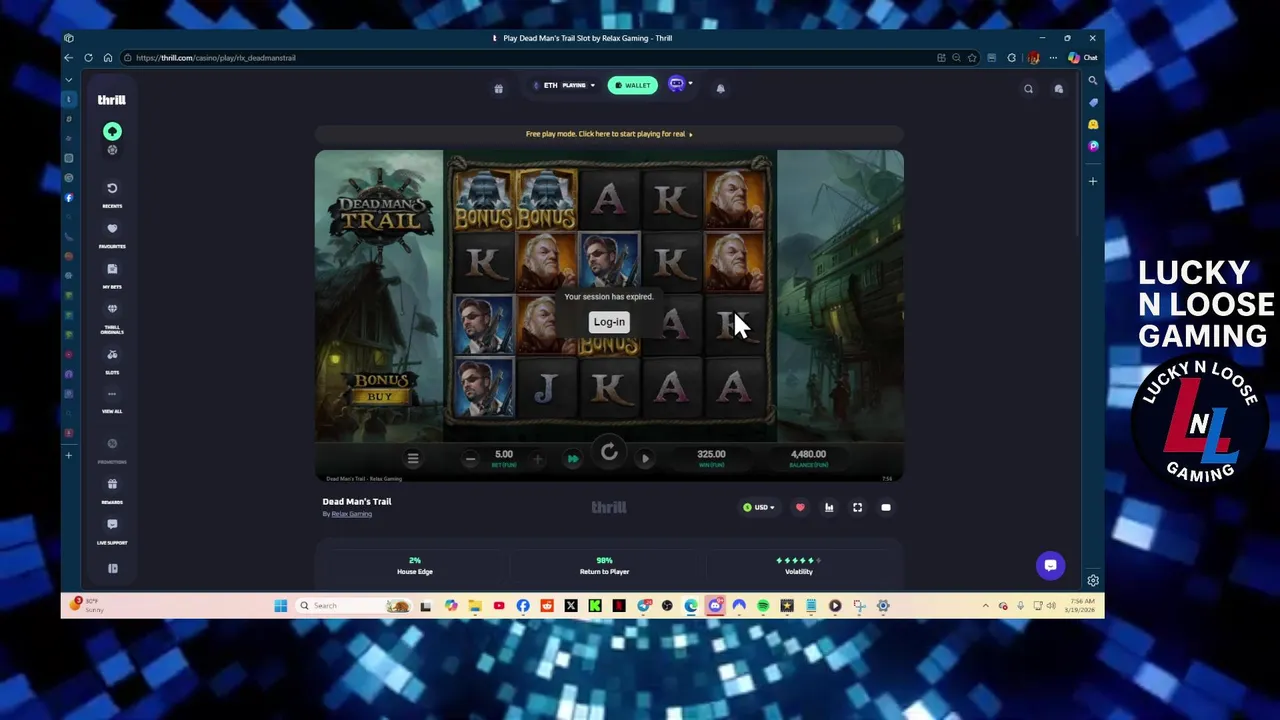This screenshot has width=1280, height=720.
Task: Click the Log-in button in expired session dialog
Action: pyautogui.click(x=609, y=322)
